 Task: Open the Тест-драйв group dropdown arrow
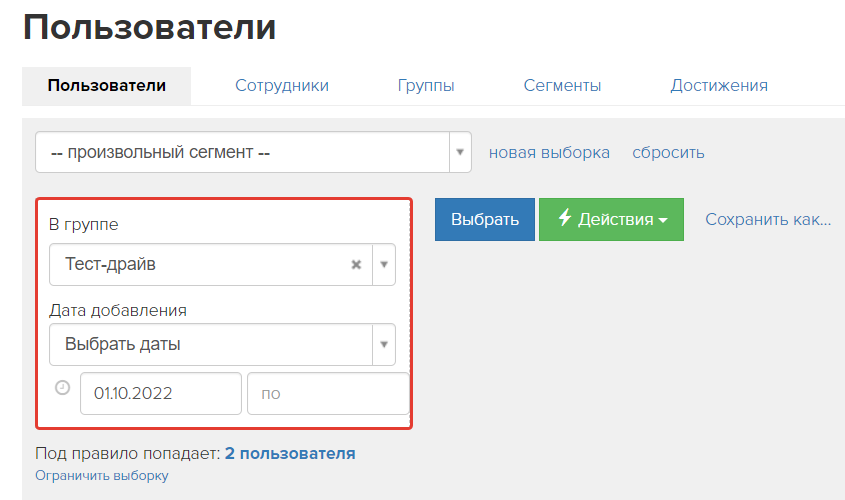pos(384,265)
